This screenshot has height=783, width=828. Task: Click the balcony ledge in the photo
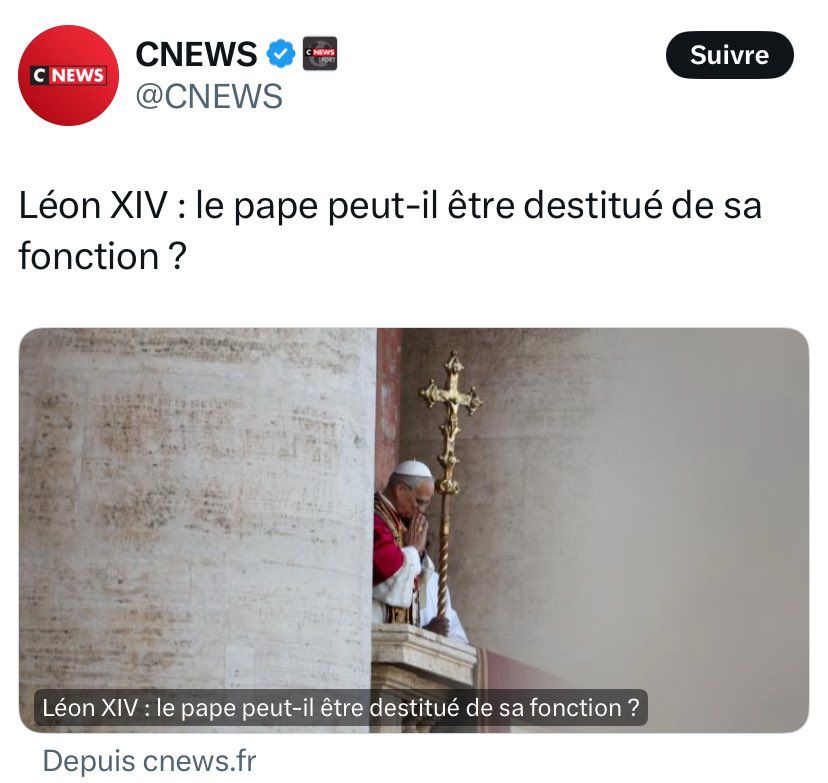click(x=424, y=657)
